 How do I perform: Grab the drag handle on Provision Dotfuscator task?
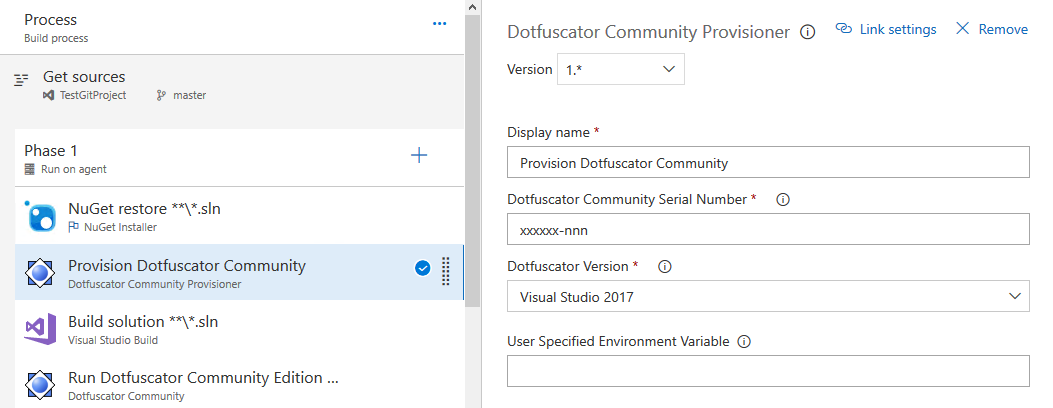(x=446, y=272)
